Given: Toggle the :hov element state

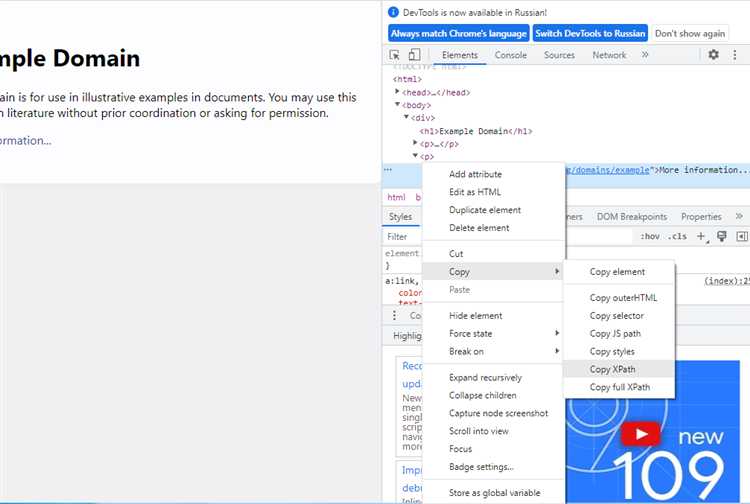Looking at the screenshot, I should point(650,236).
